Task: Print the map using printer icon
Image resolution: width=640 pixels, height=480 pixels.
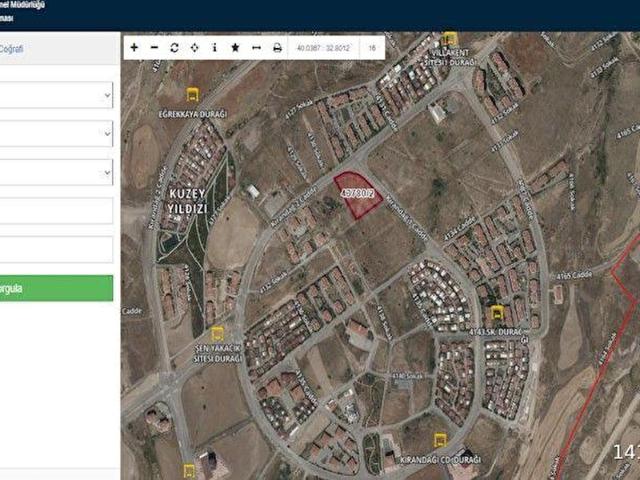Action: click(x=277, y=47)
